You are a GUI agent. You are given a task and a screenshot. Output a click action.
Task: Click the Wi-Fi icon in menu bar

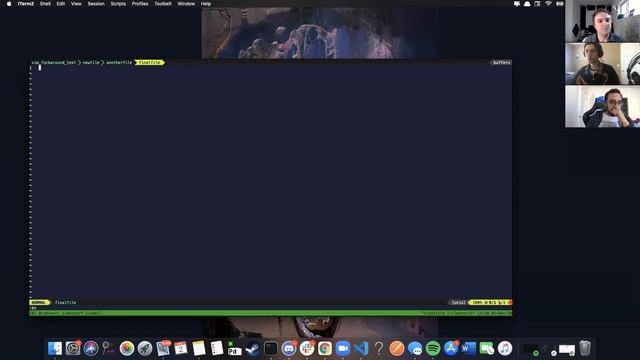(548, 4)
